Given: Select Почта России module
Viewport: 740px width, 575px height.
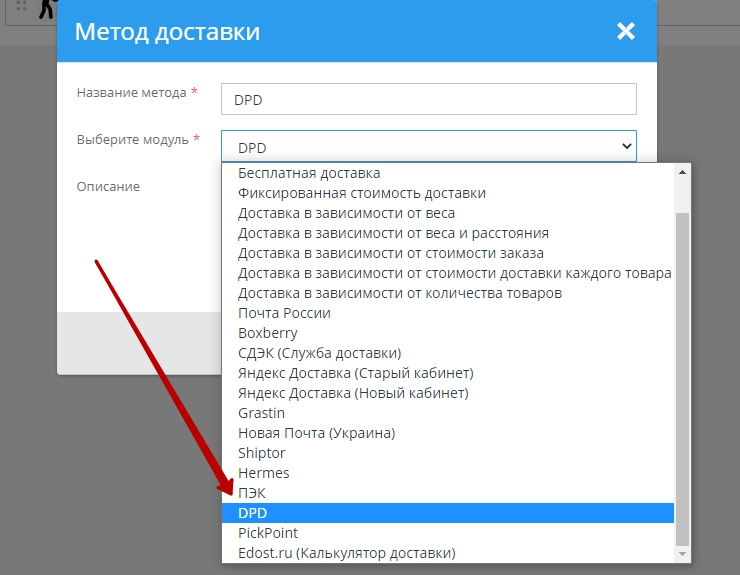Looking at the screenshot, I should tap(284, 313).
